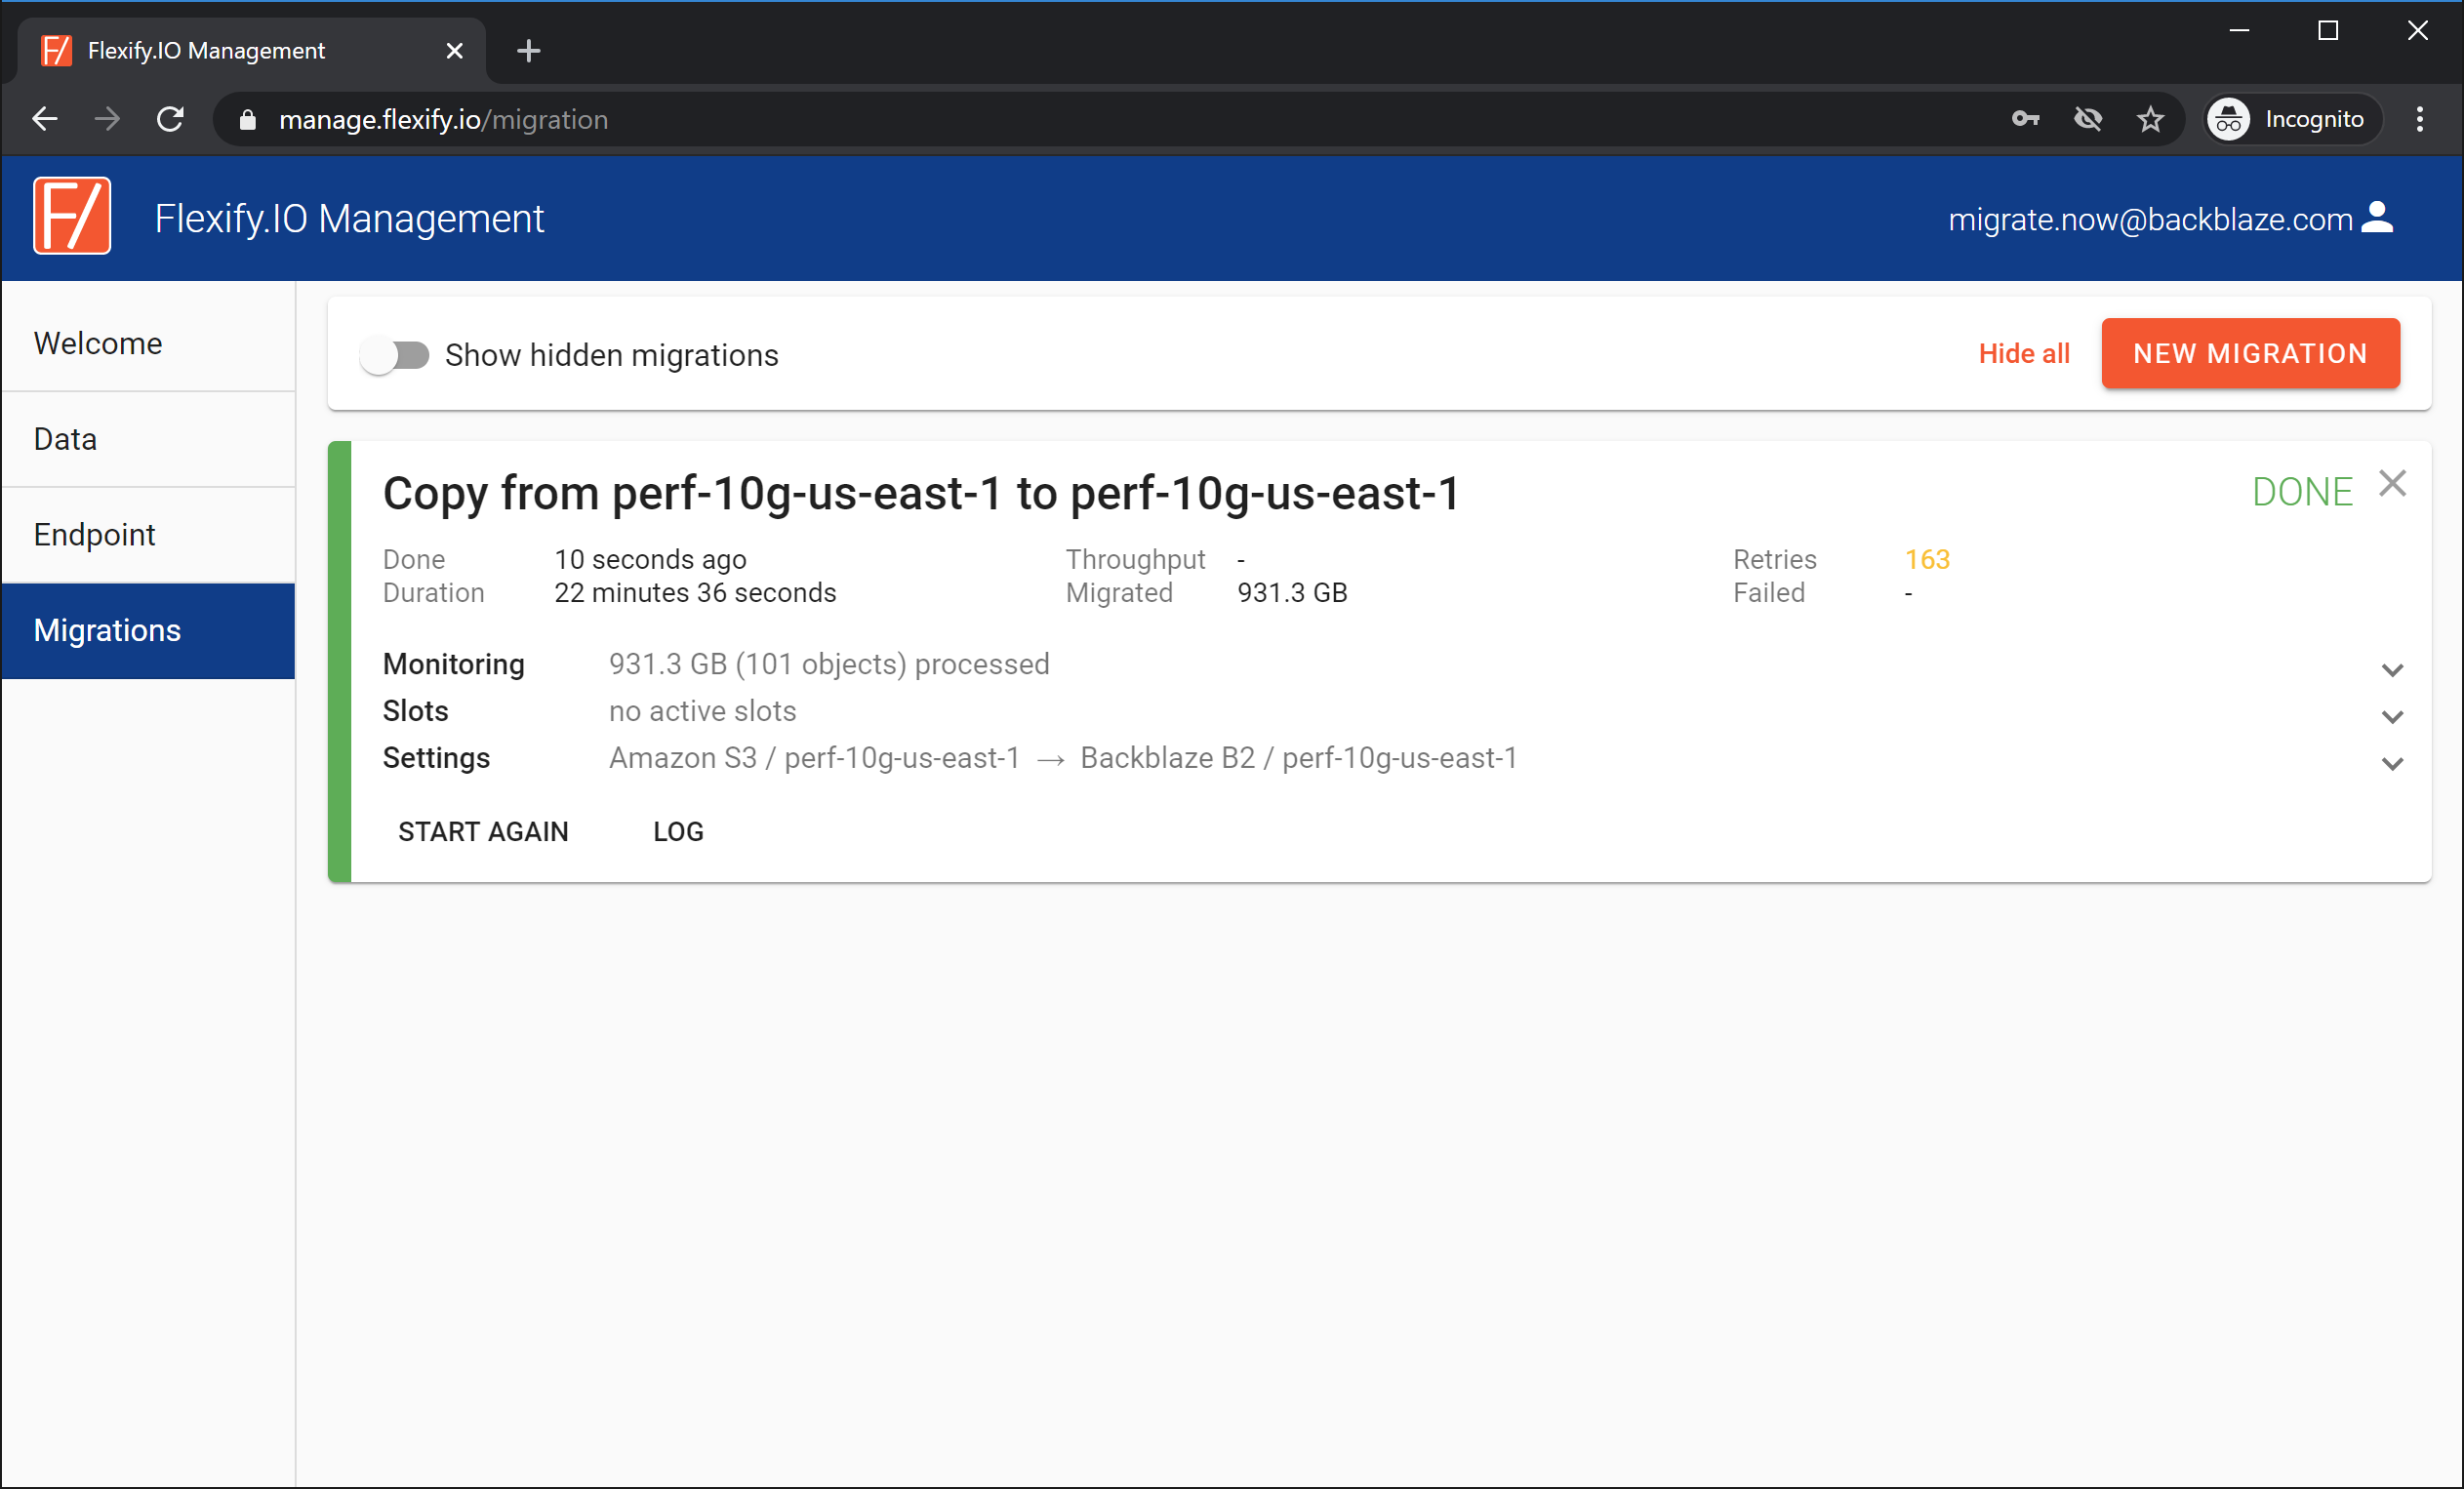Open the saved passwords key icon
The width and height of the screenshot is (2464, 1489).
click(x=2025, y=119)
